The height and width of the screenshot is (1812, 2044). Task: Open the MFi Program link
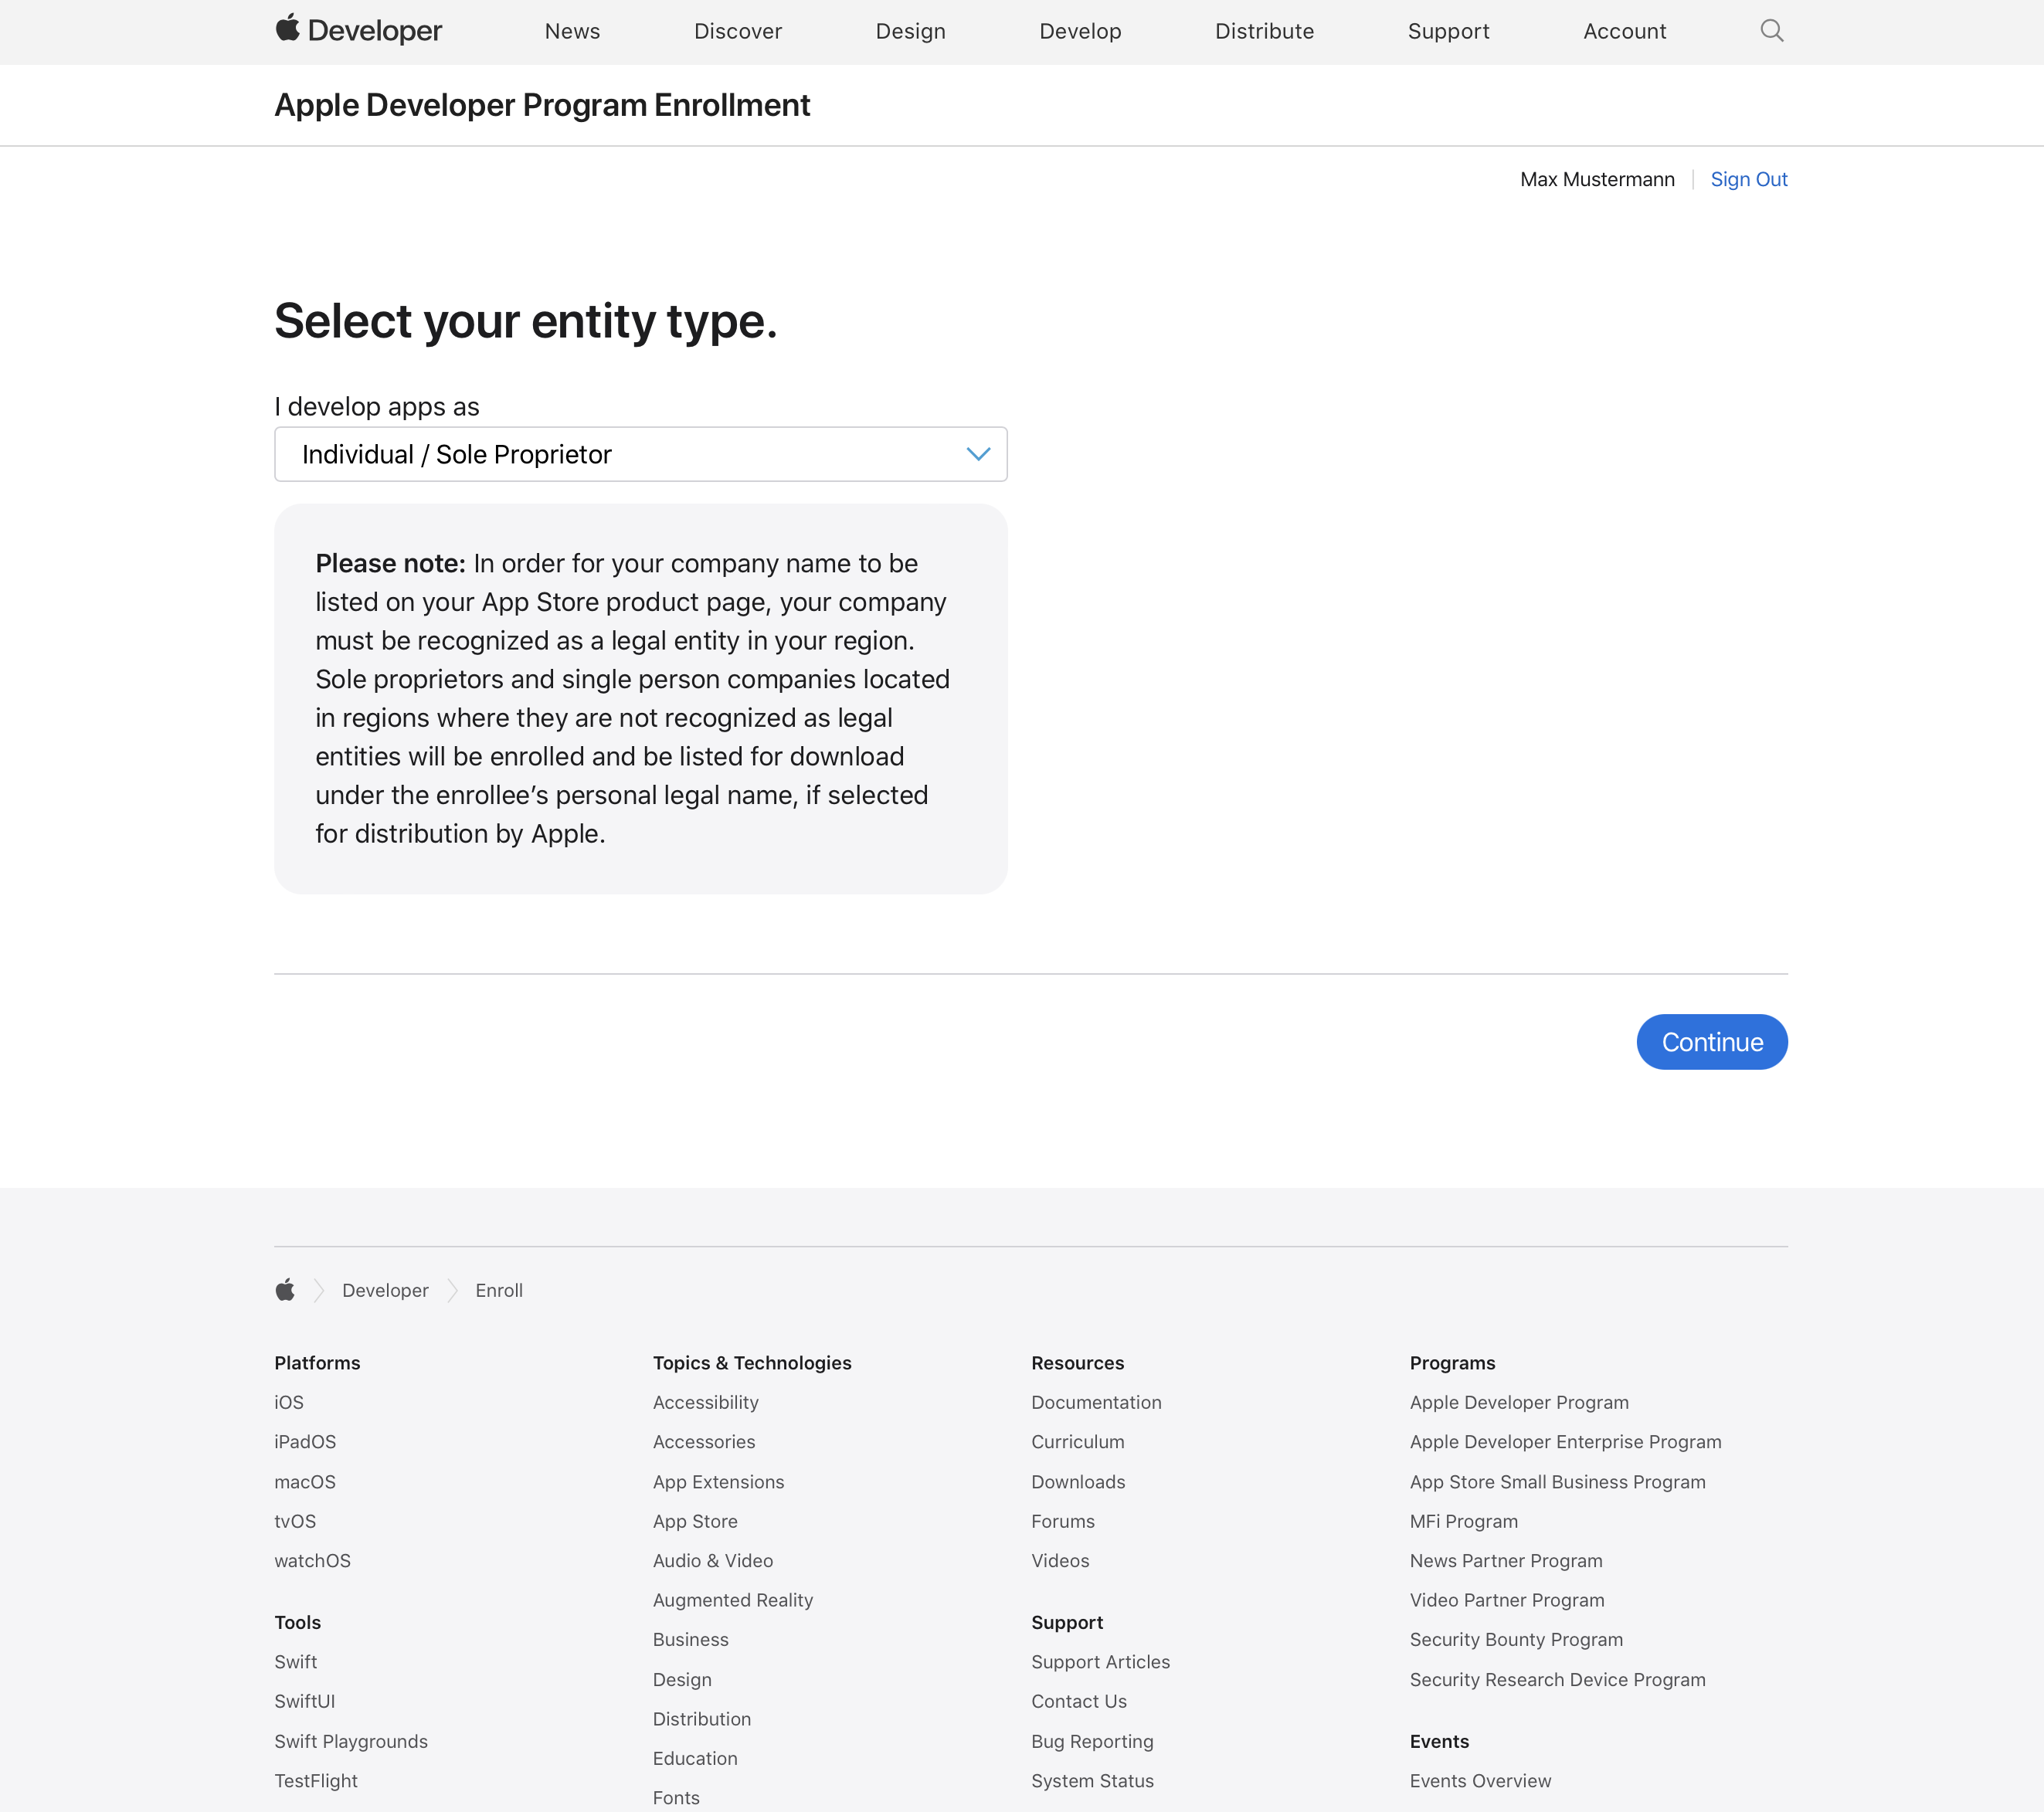[x=1463, y=1521]
